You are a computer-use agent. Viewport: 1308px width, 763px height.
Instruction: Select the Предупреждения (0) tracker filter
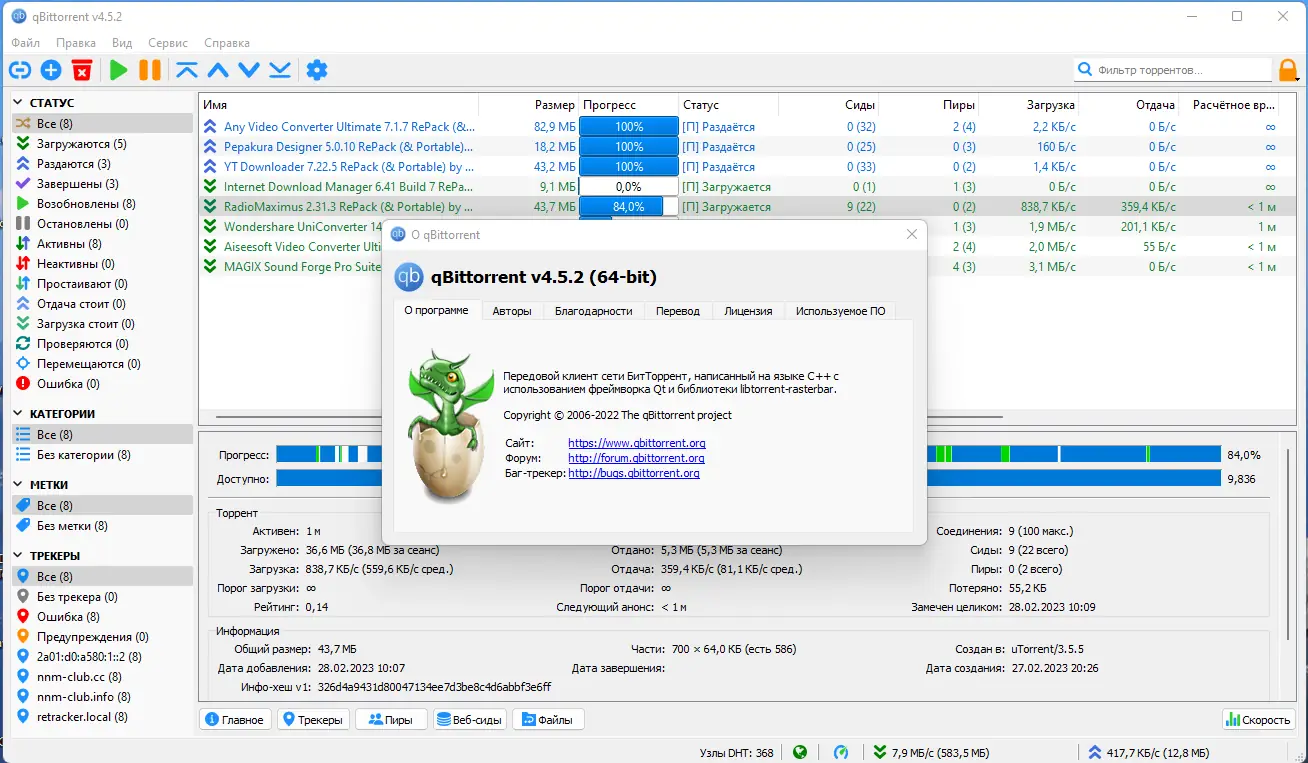[102, 637]
